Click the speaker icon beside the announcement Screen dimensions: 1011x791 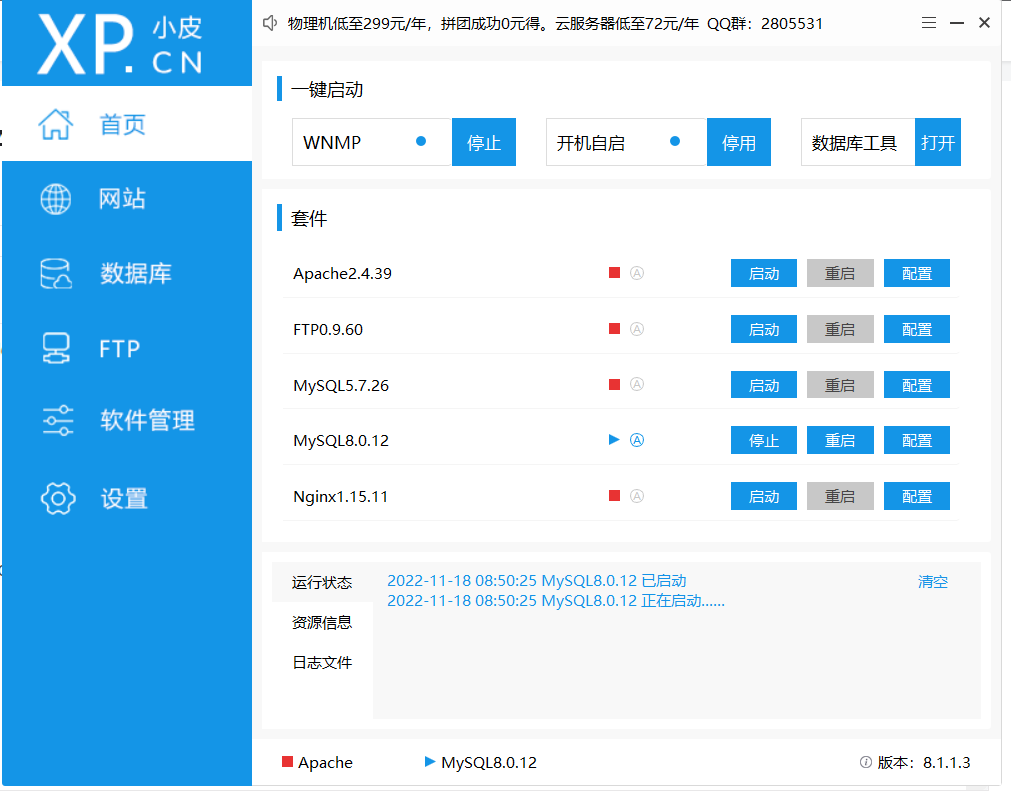click(269, 22)
